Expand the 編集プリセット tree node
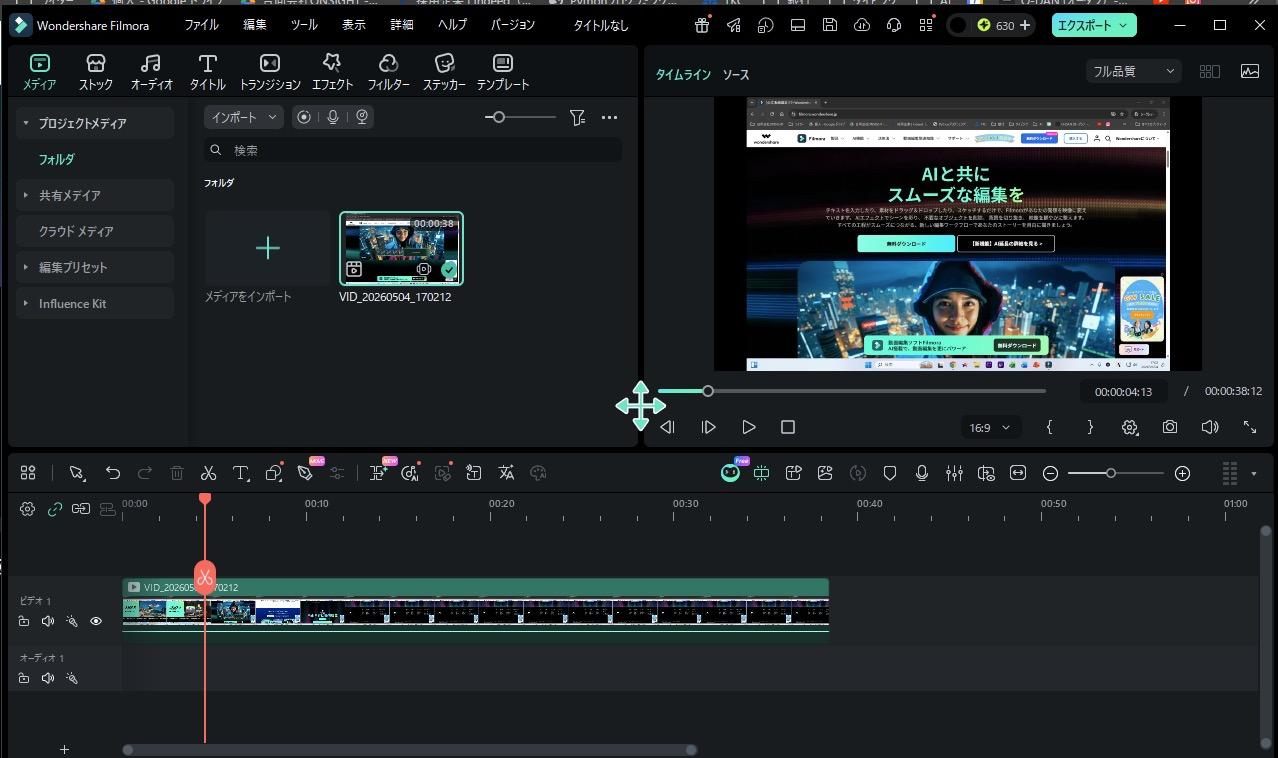1278x758 pixels. 26,267
